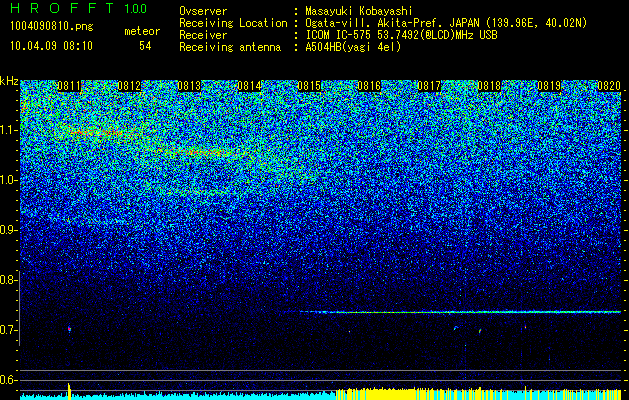Click the 1.1 kHz axis label
The image size is (629, 400).
tap(7, 130)
